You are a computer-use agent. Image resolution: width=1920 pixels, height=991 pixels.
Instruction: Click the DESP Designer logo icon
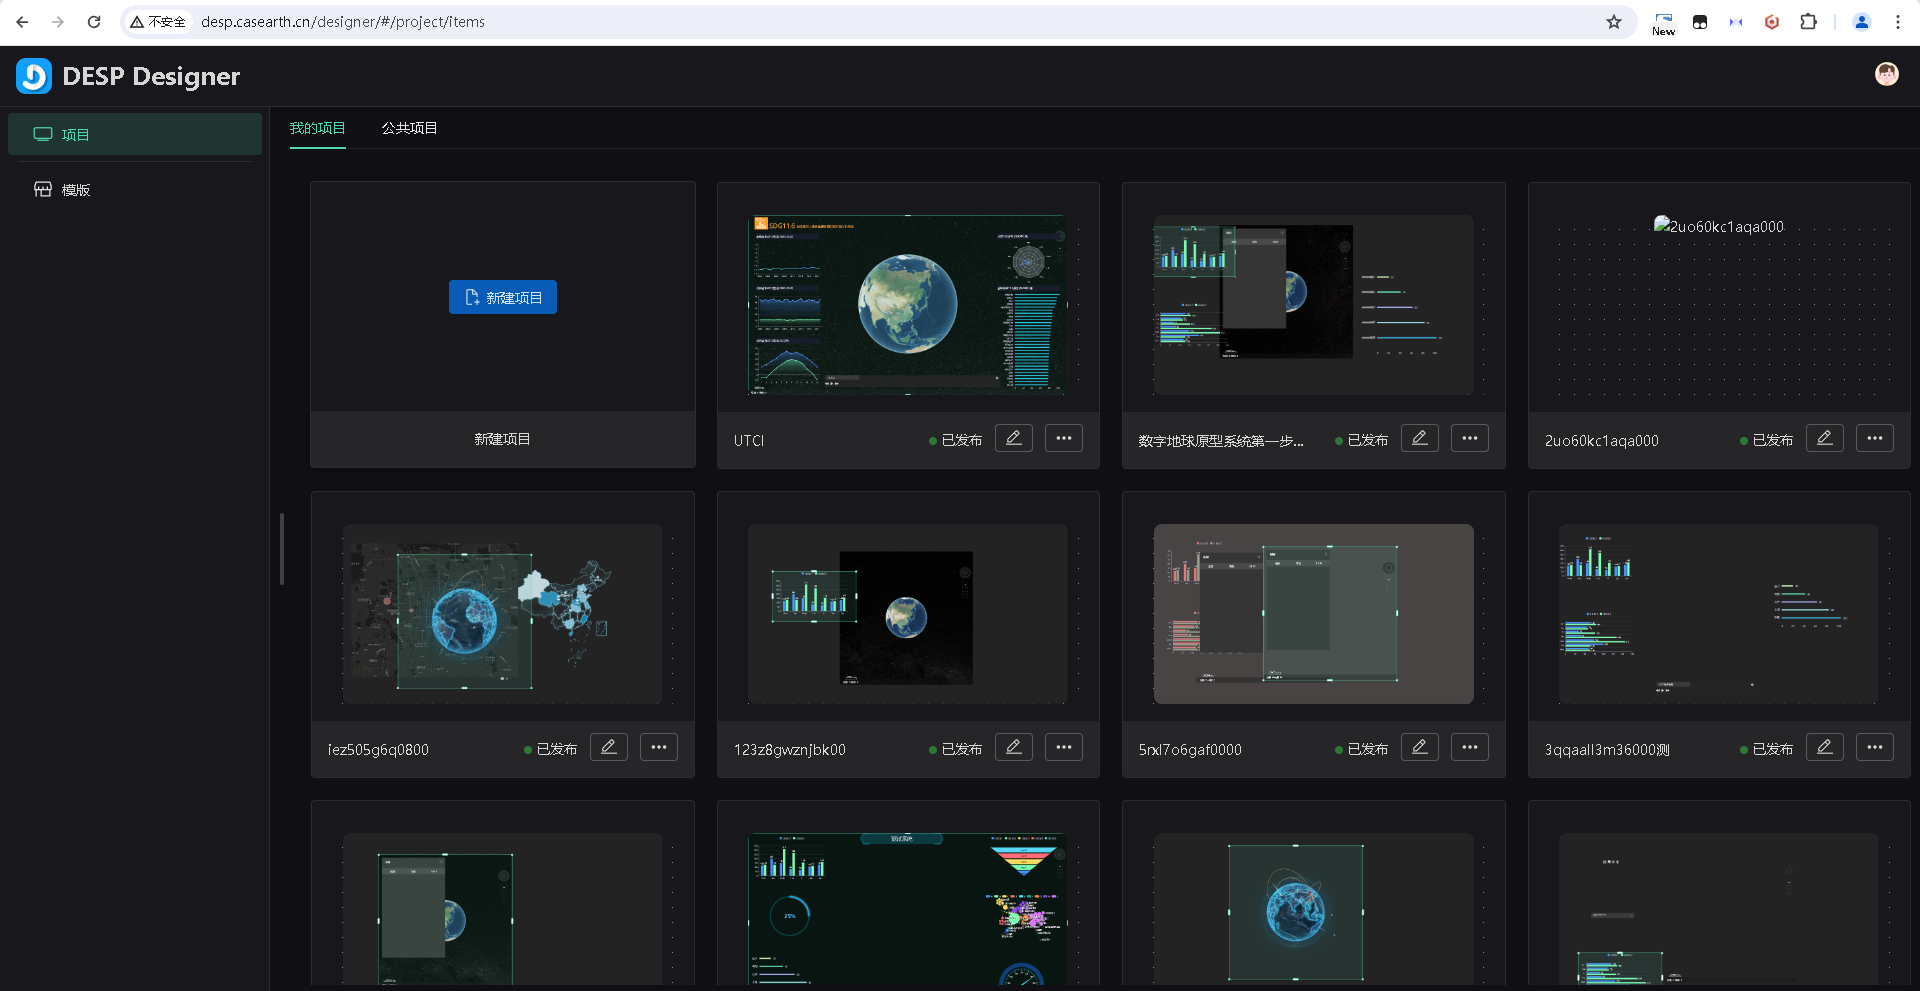tap(34, 76)
